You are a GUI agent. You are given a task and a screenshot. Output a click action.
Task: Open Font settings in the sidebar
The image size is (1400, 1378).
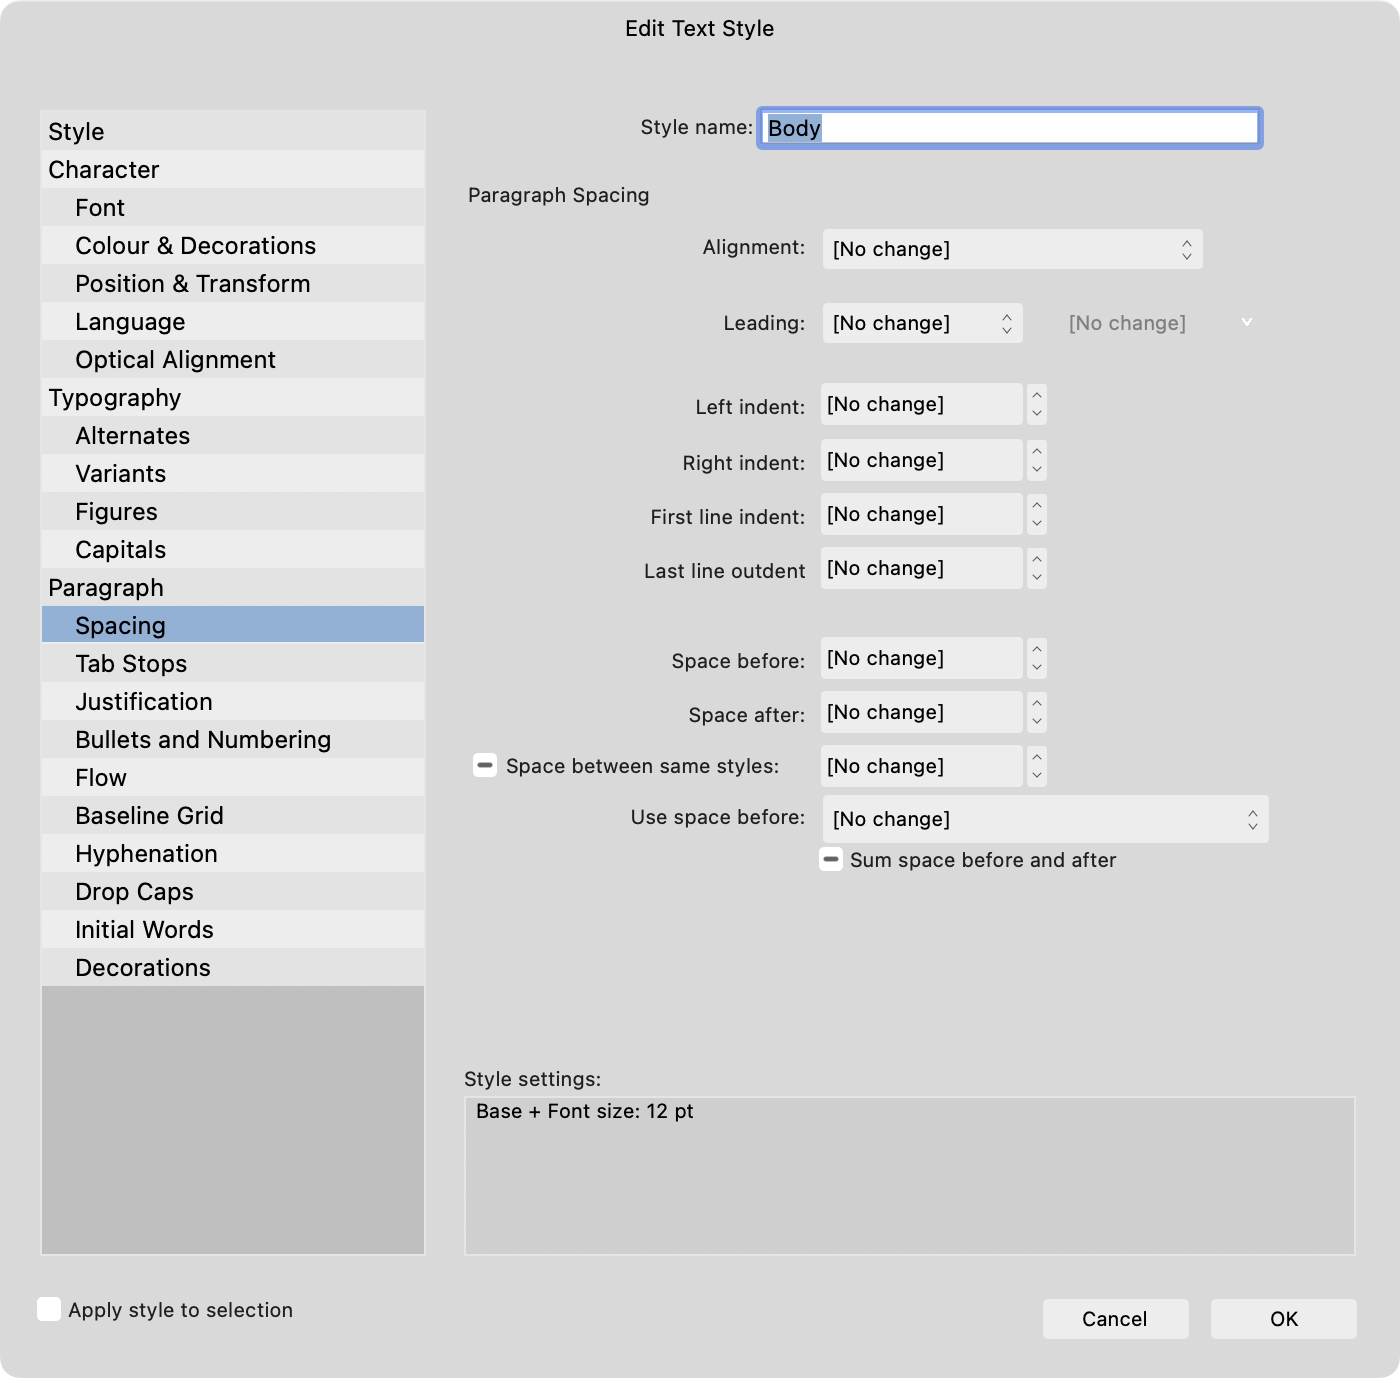[x=99, y=207]
